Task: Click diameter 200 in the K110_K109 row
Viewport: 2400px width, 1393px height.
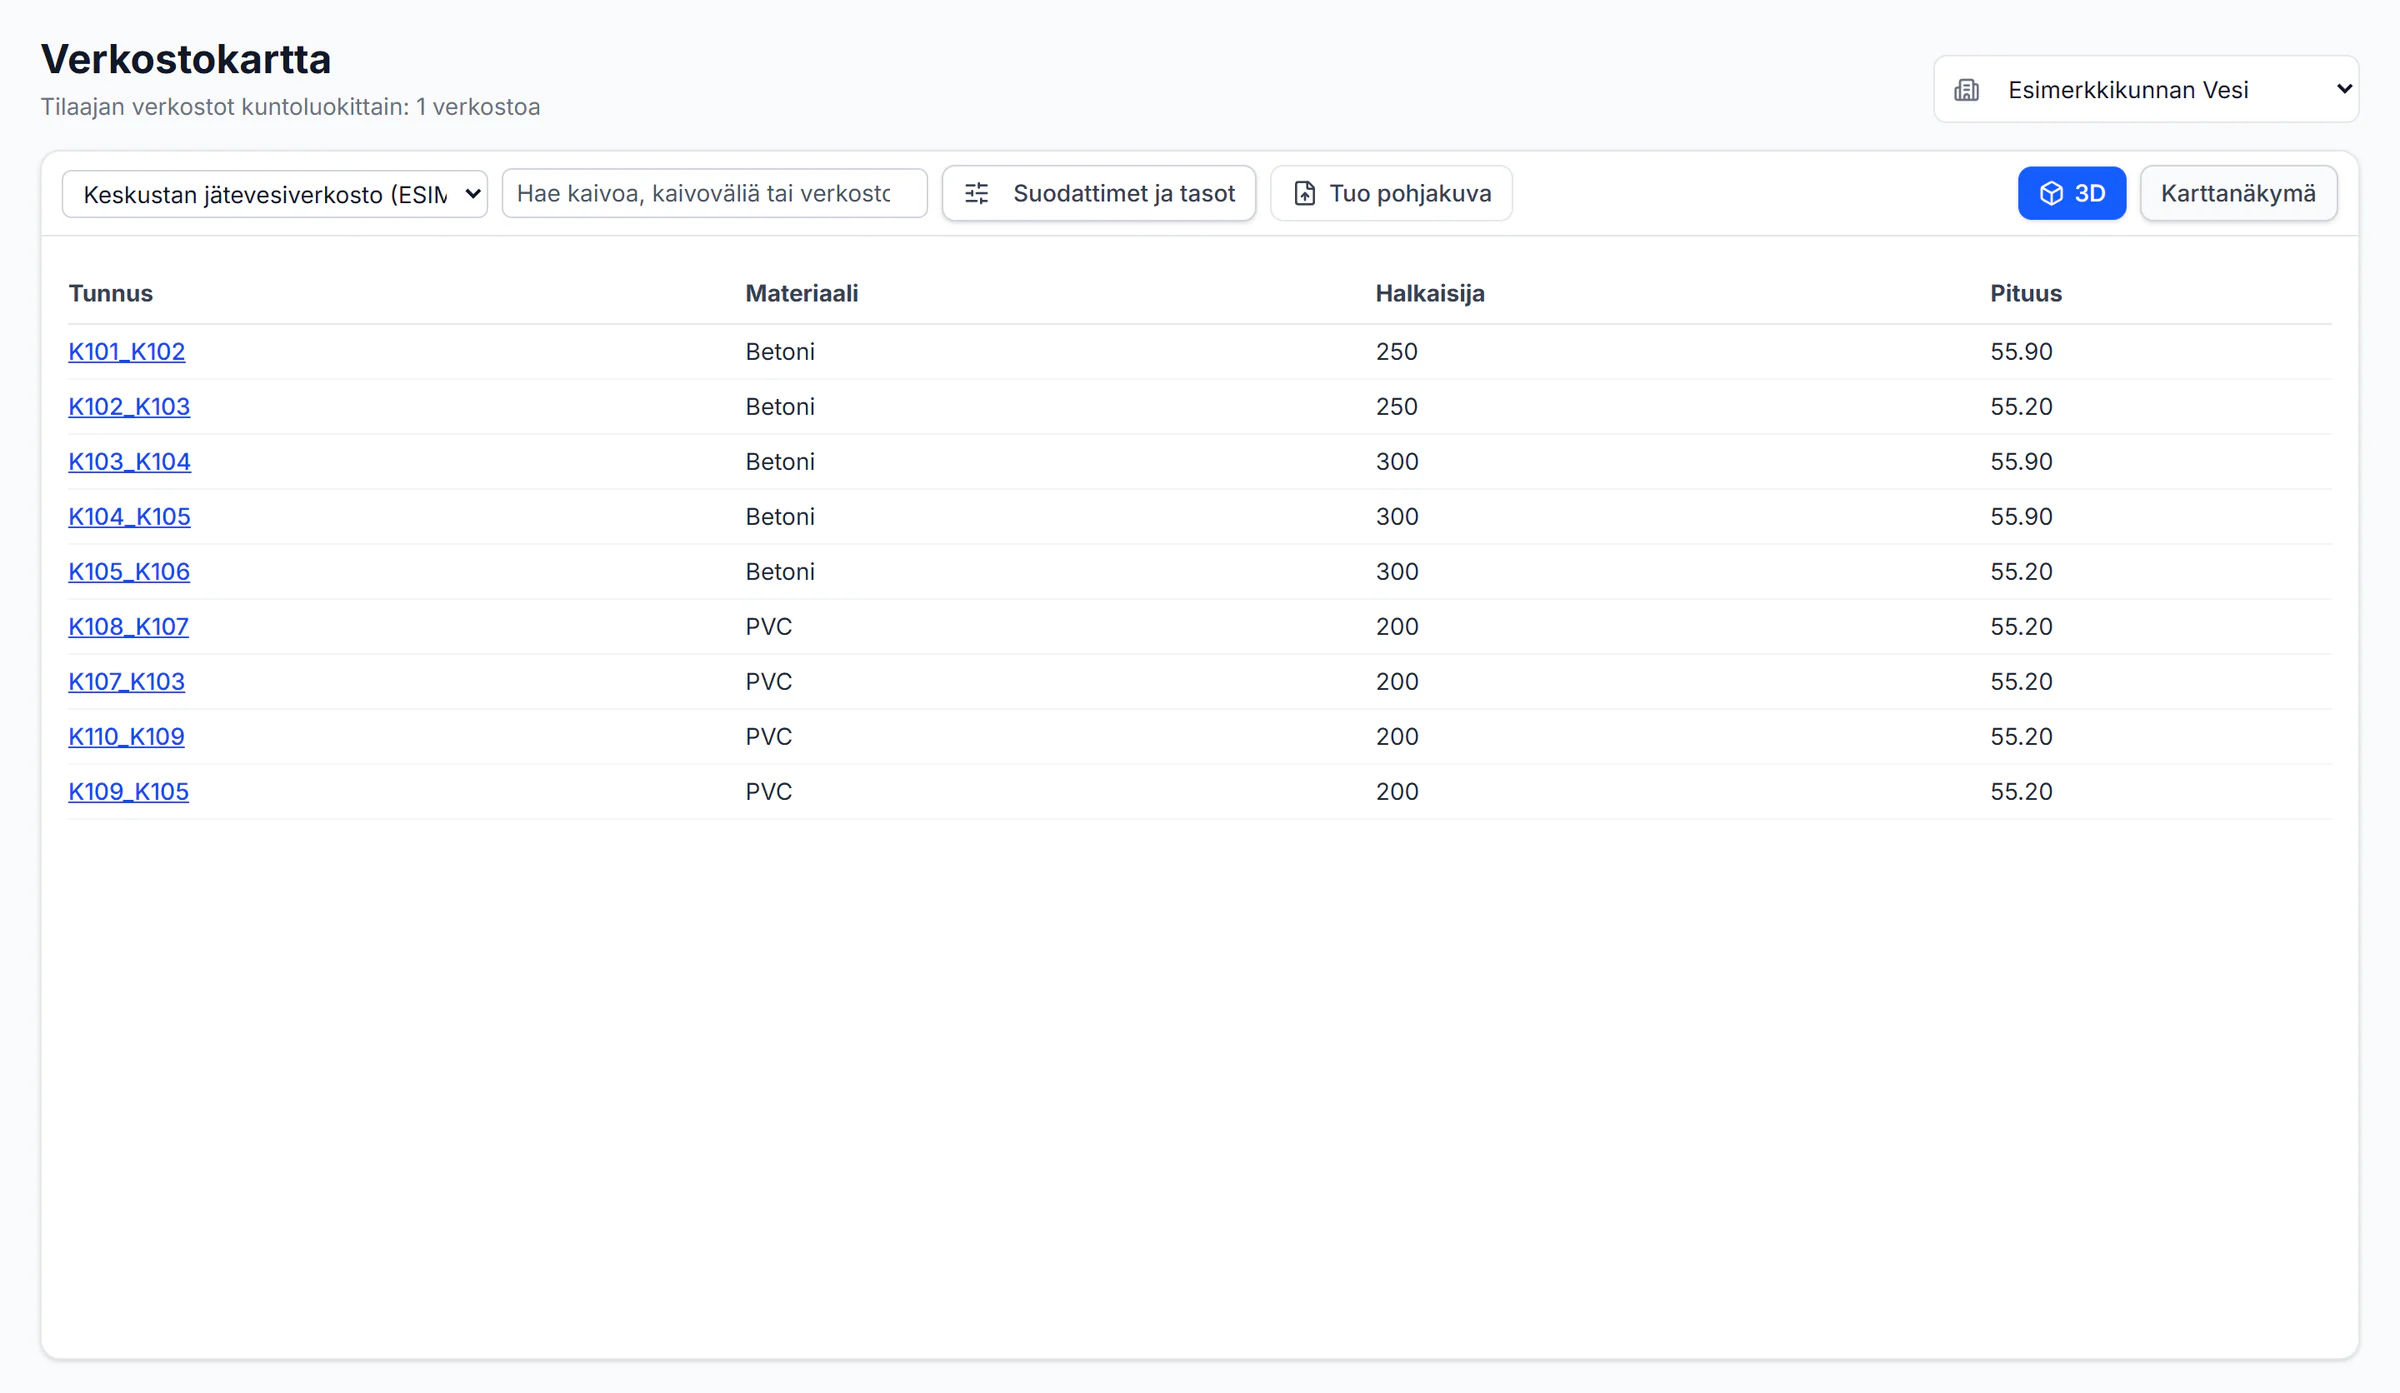Action: 1397,736
